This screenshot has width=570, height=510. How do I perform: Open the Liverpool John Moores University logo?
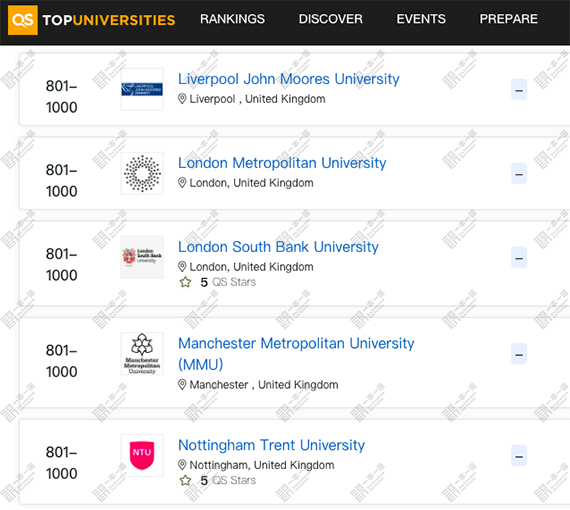point(142,89)
